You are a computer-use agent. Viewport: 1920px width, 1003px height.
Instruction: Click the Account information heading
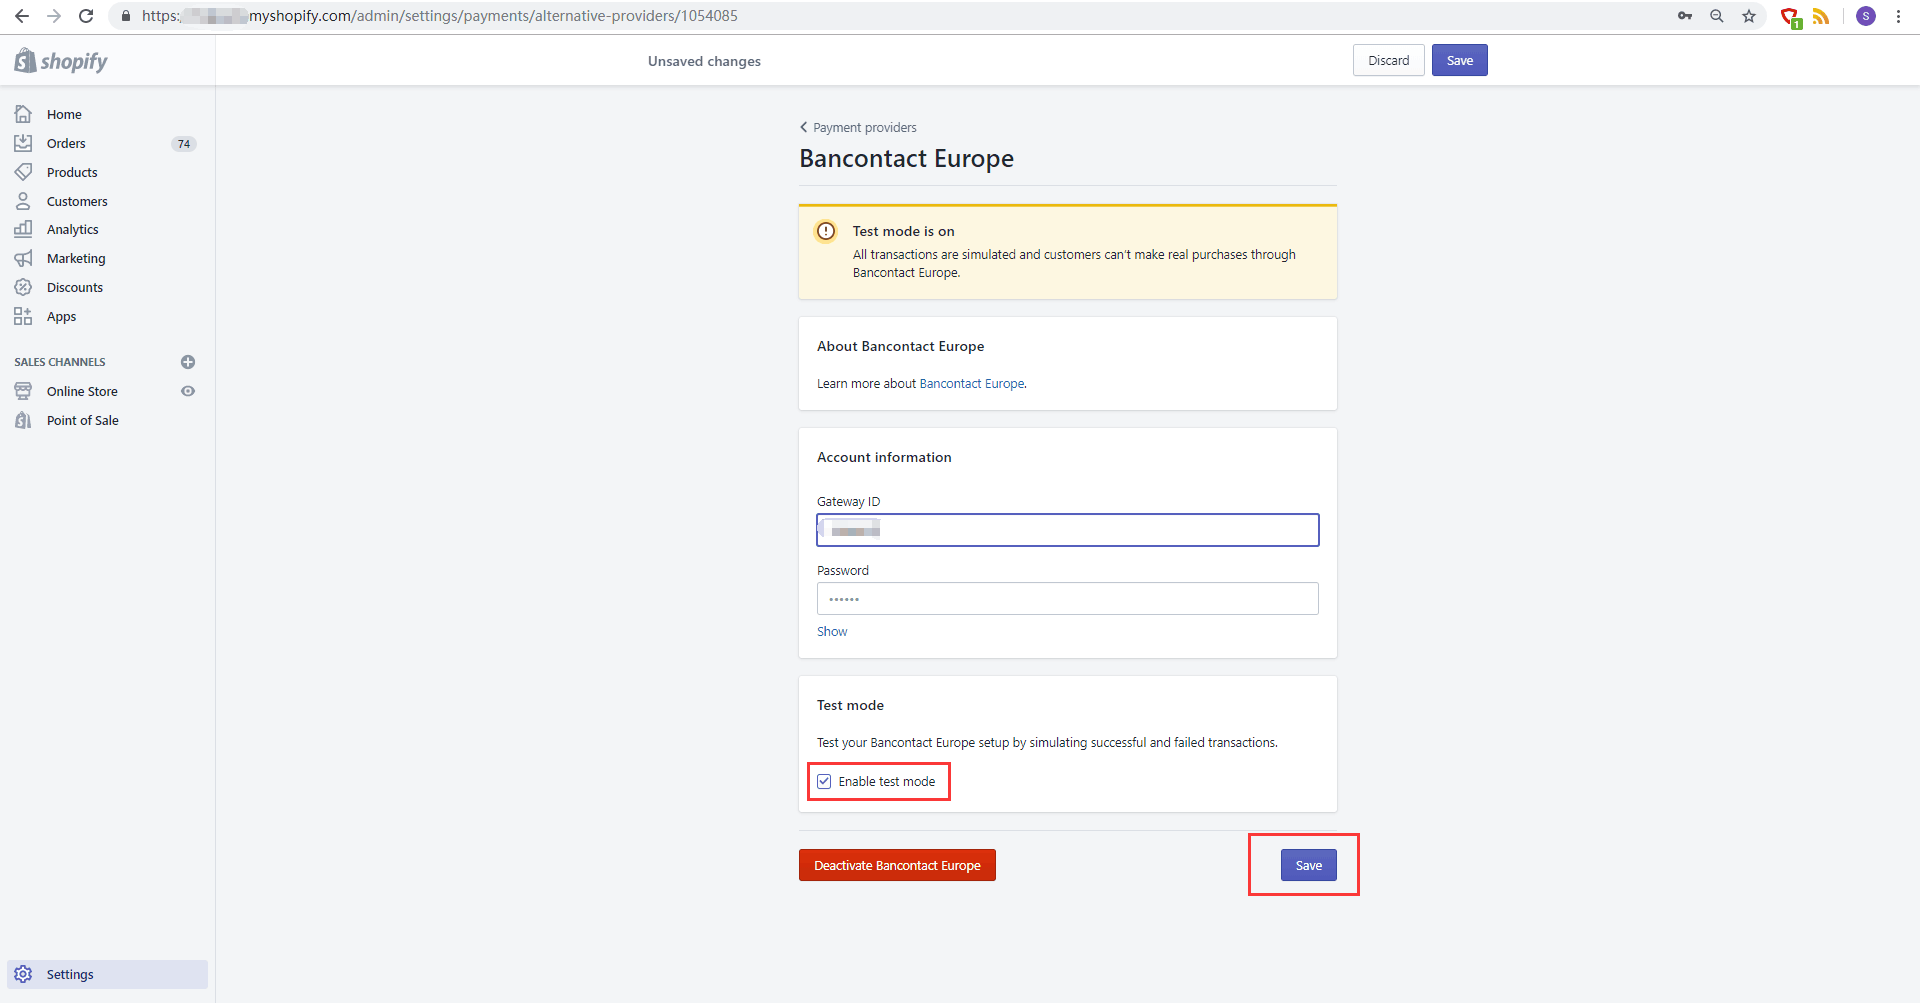point(884,457)
